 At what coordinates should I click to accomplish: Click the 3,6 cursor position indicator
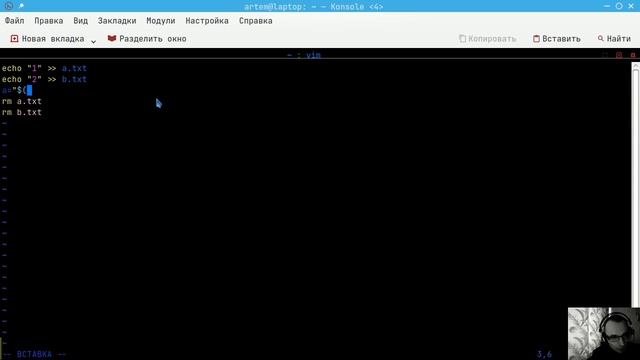click(x=544, y=354)
